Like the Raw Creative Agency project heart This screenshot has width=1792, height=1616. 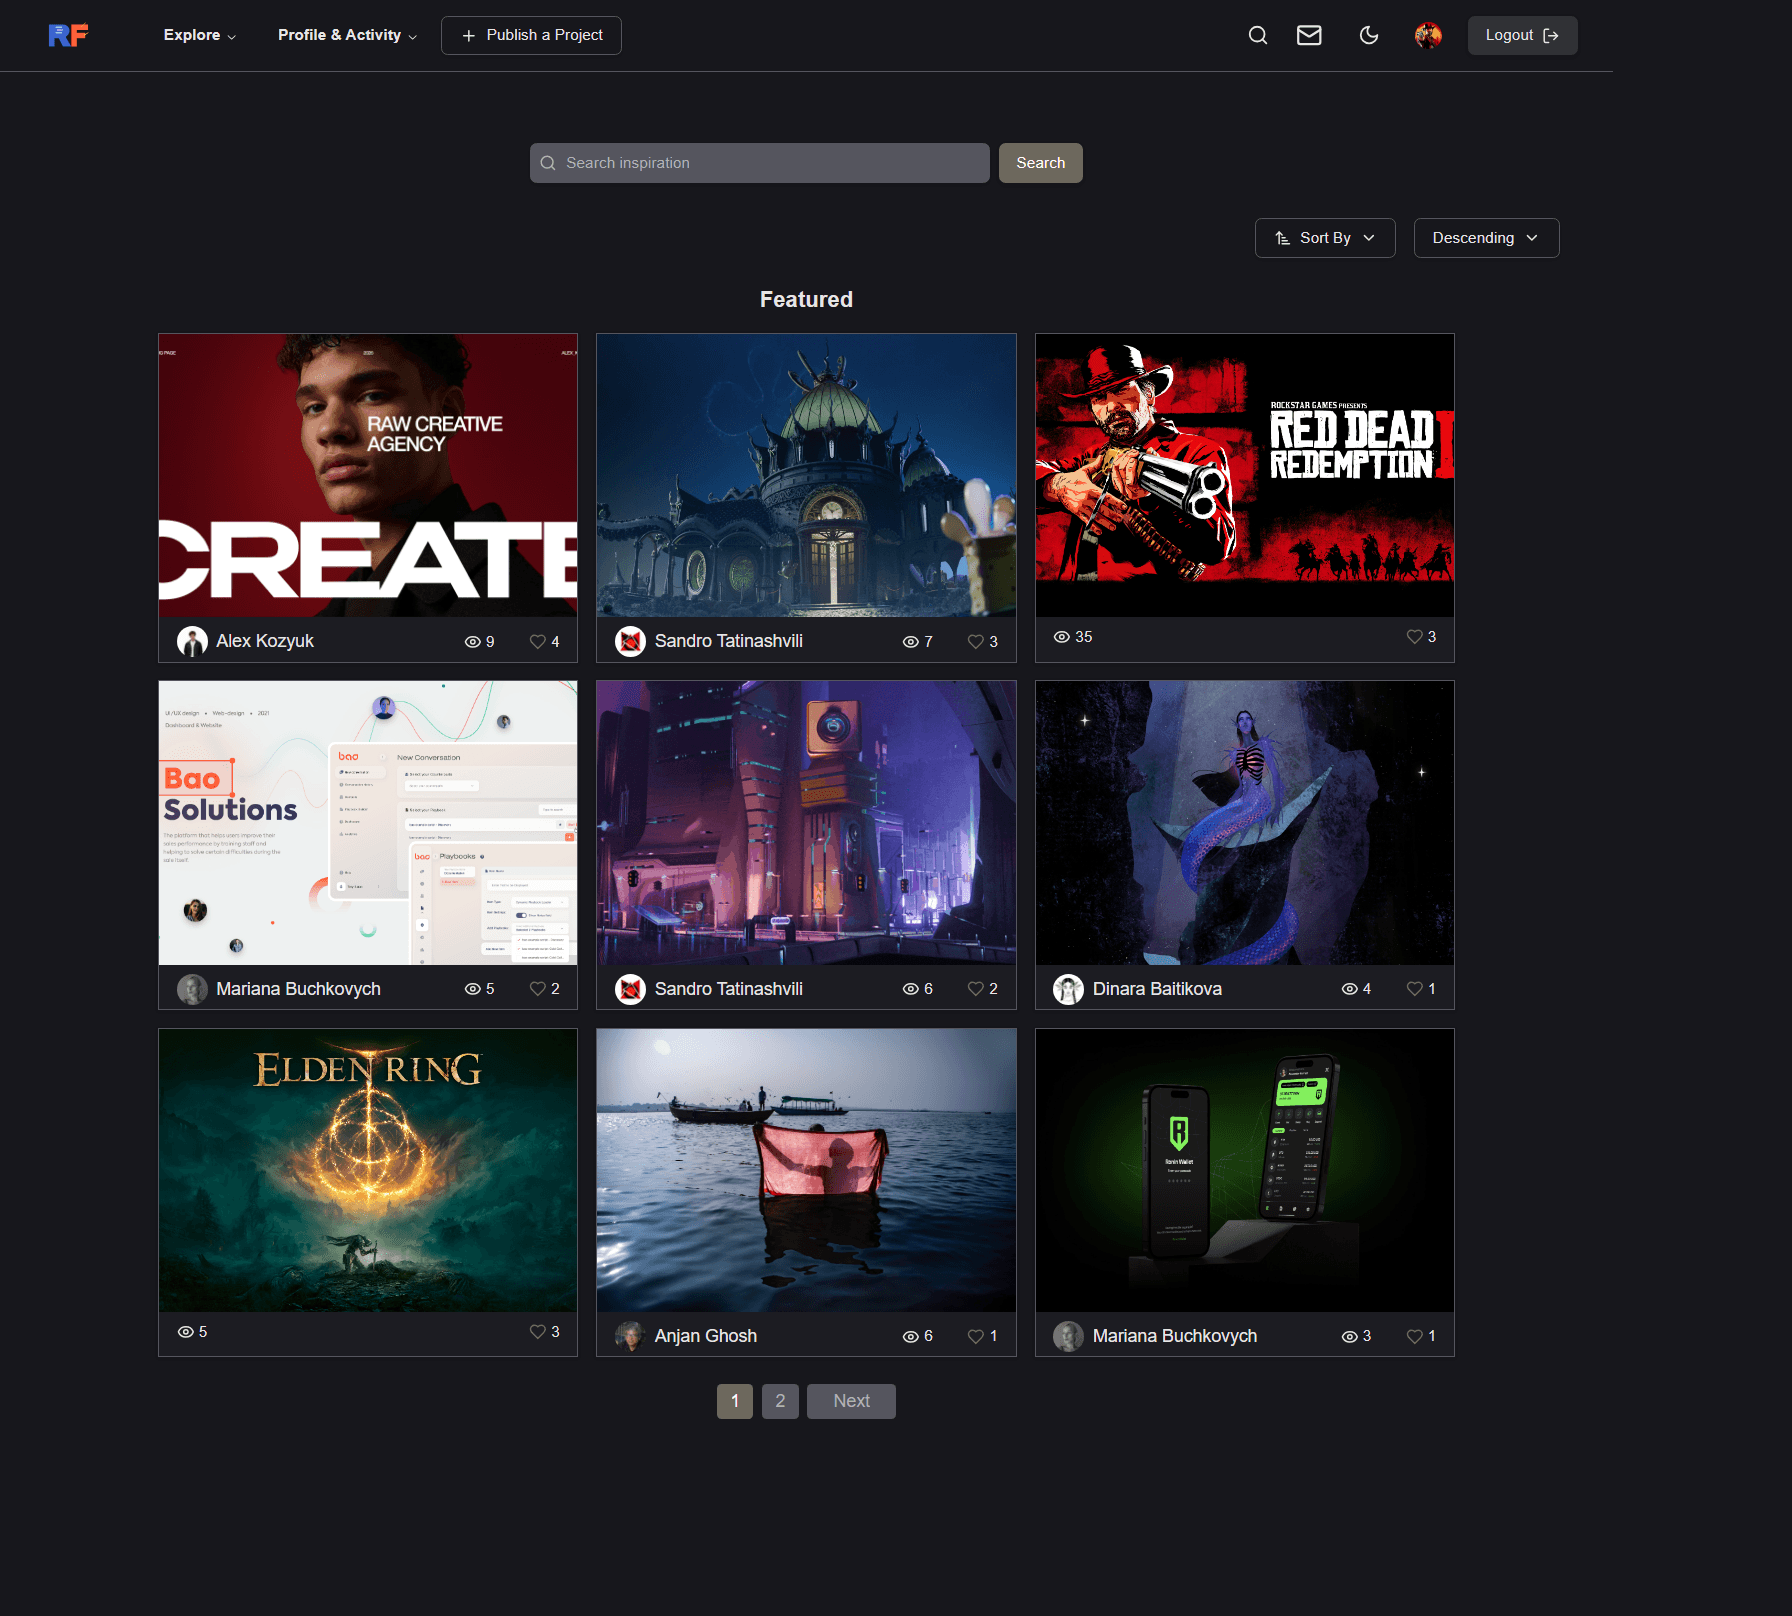pos(538,641)
